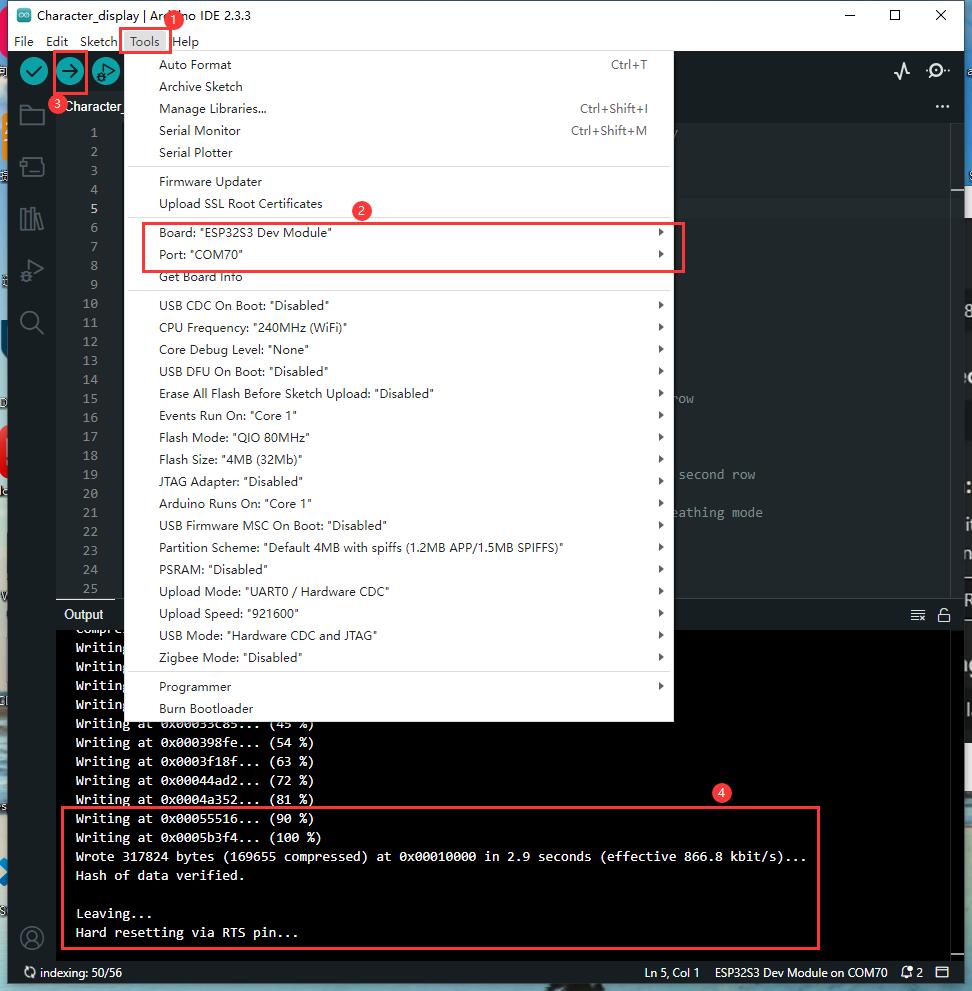The image size is (972, 991).
Task: Expand USB Firmware MSC On Boot submenu
Action: (399, 526)
